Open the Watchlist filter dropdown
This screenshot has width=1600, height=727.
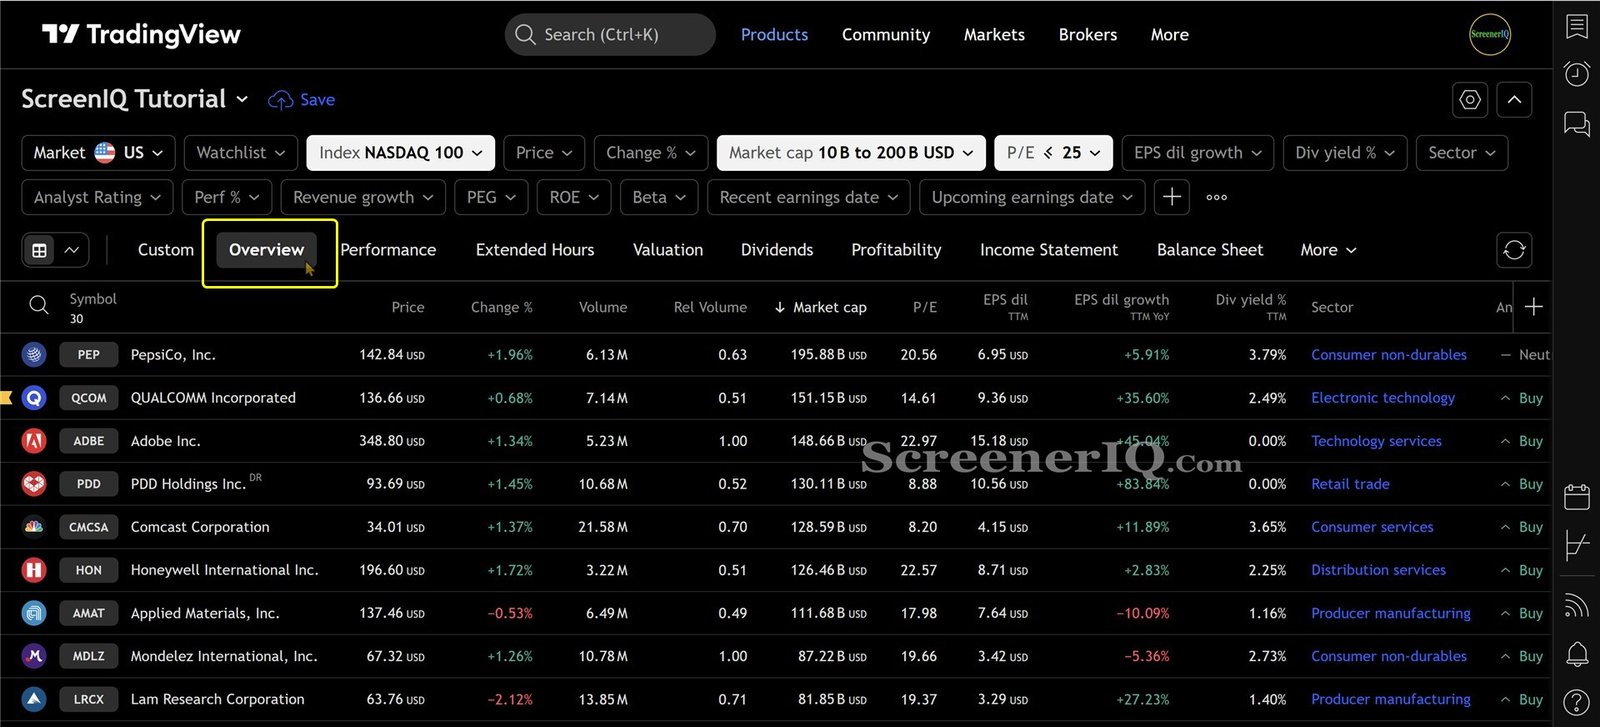pyautogui.click(x=241, y=153)
